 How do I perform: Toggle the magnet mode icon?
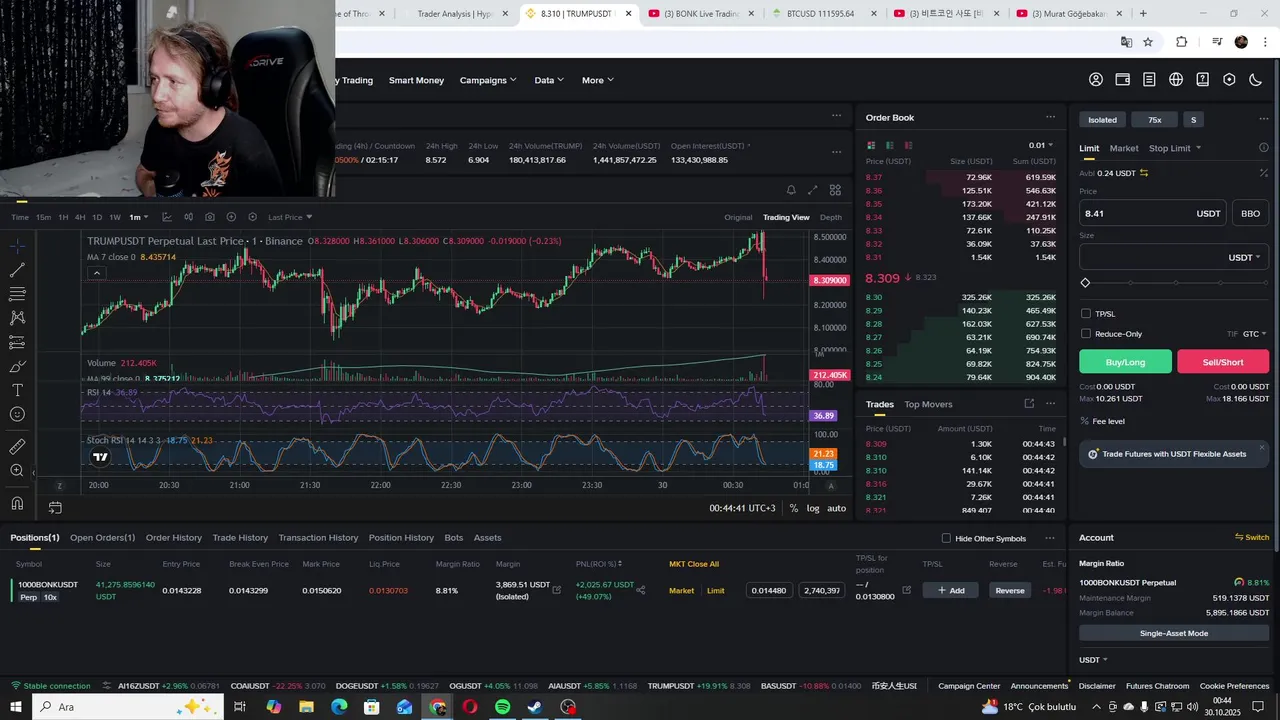(17, 503)
